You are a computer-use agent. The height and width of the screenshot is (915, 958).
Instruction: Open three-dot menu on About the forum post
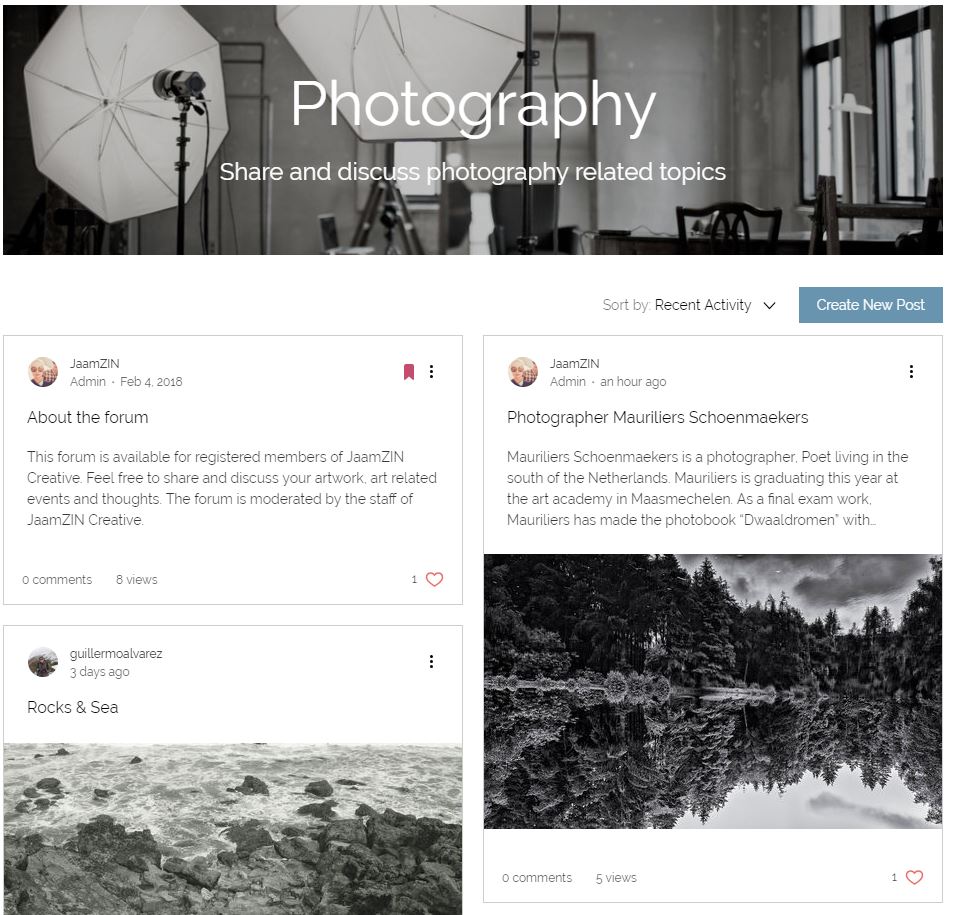(431, 371)
